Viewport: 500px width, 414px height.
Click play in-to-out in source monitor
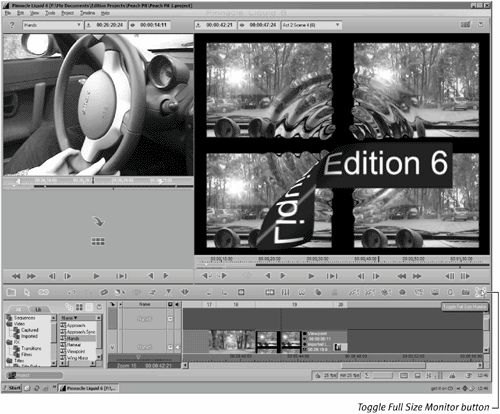122,276
